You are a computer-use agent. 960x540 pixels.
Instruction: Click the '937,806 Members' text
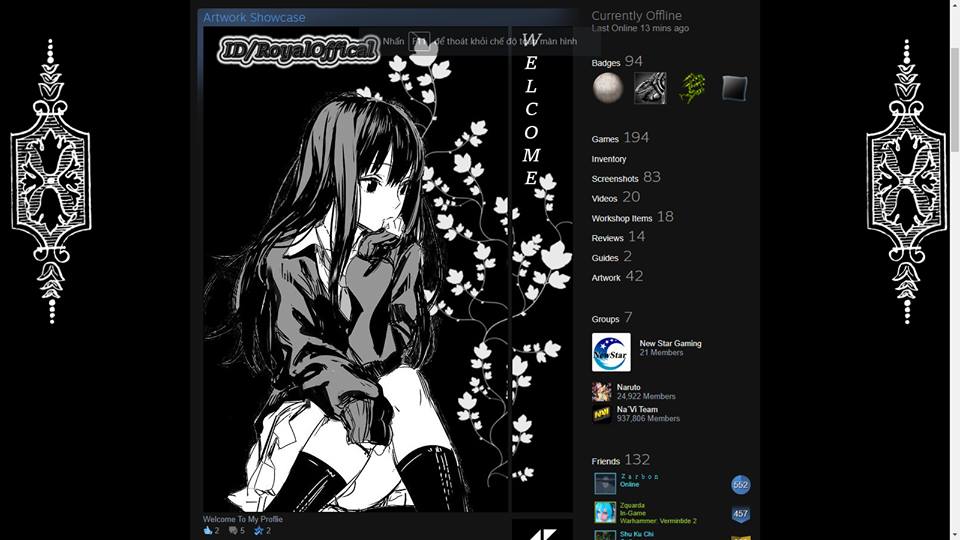648,419
